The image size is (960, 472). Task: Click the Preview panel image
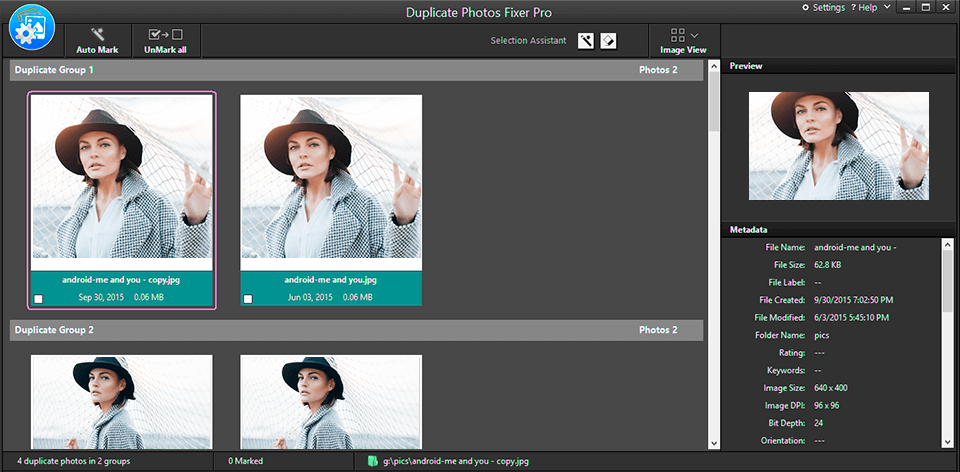point(839,146)
